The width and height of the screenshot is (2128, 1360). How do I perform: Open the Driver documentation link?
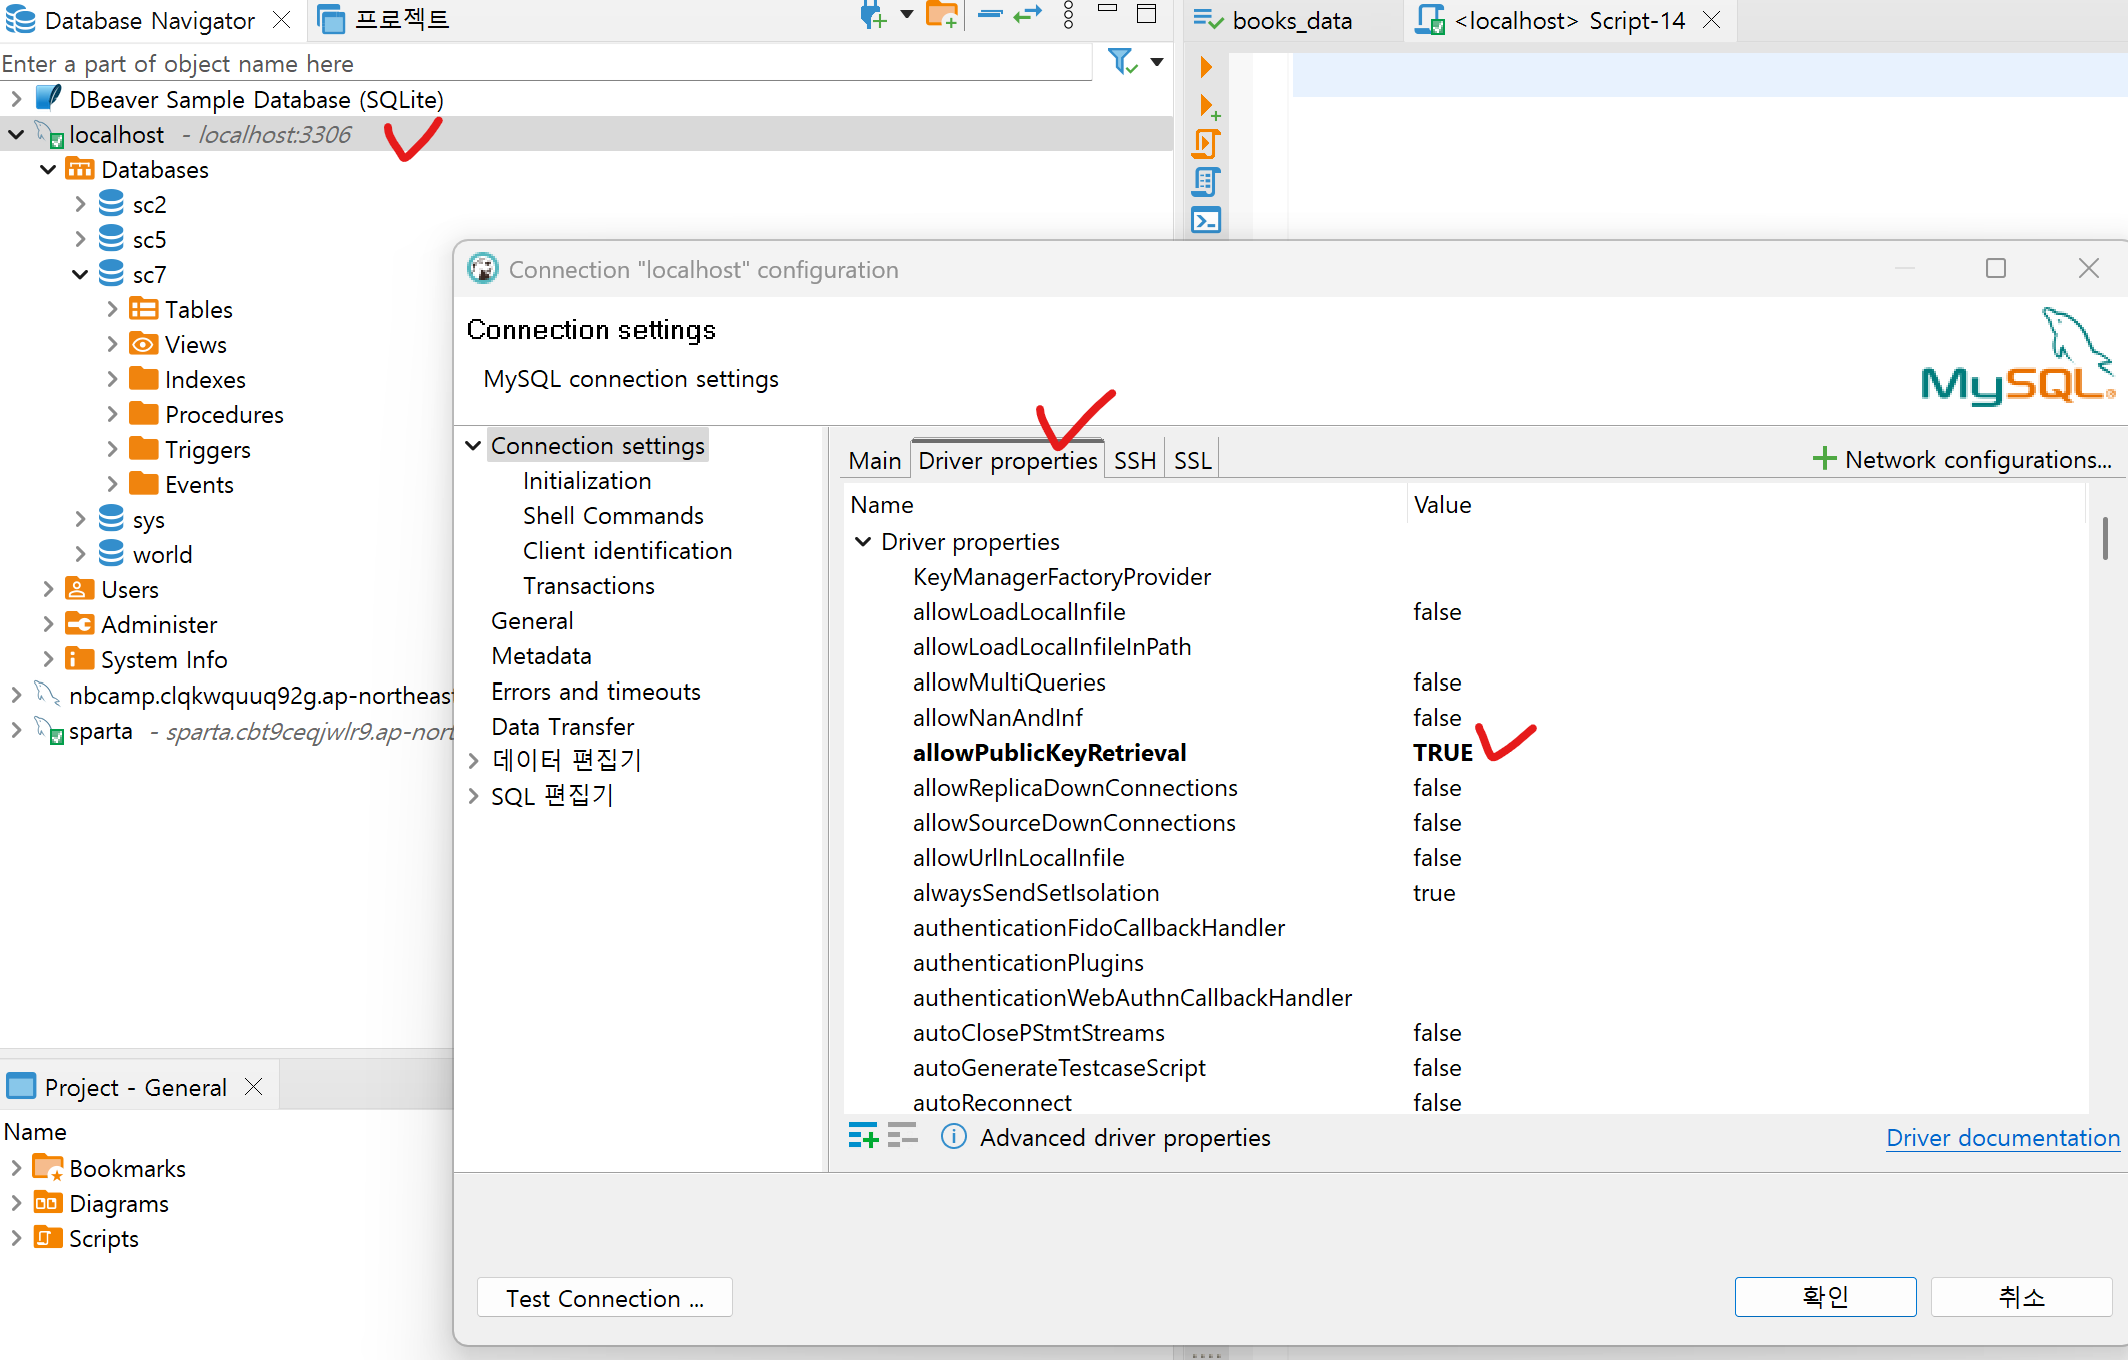point(2002,1138)
